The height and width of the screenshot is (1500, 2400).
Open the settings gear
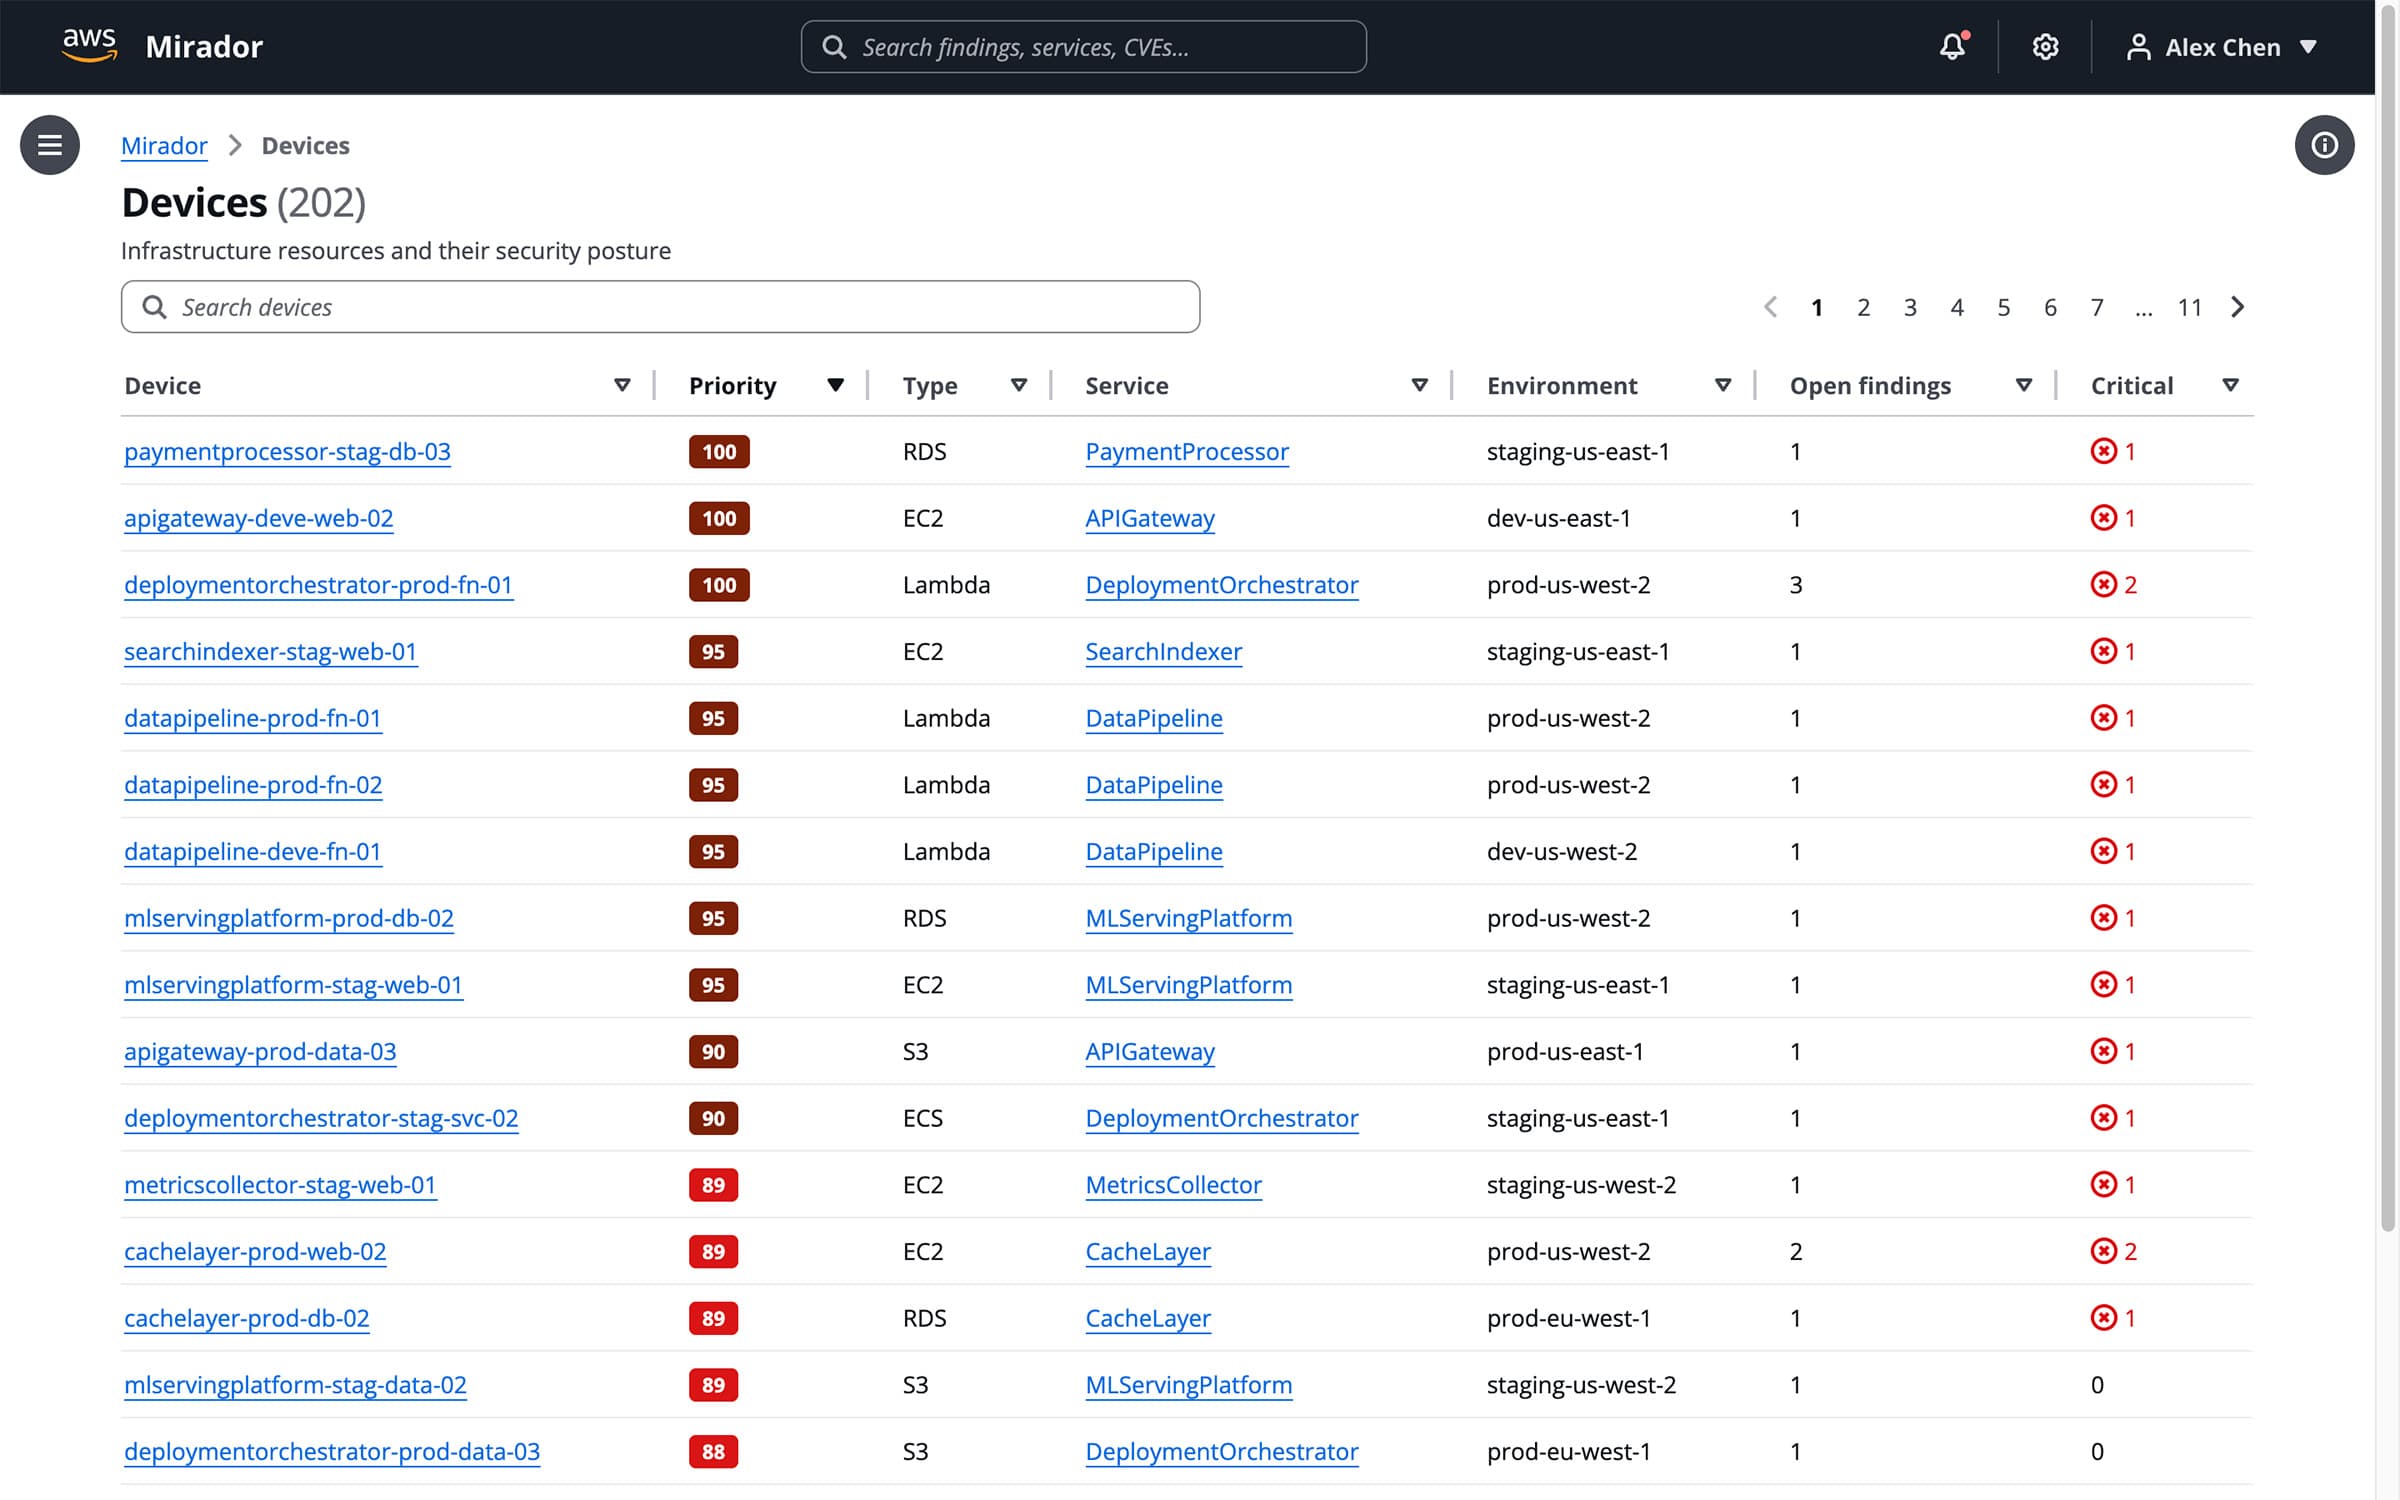pyautogui.click(x=2045, y=46)
